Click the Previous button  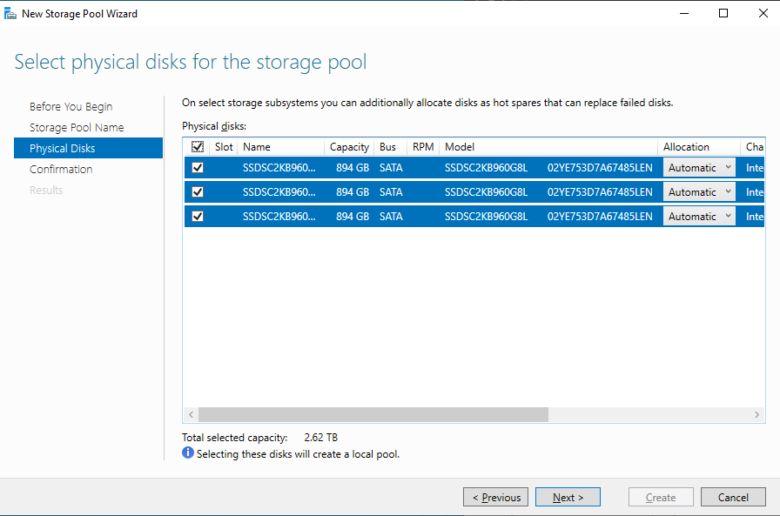[x=495, y=497]
